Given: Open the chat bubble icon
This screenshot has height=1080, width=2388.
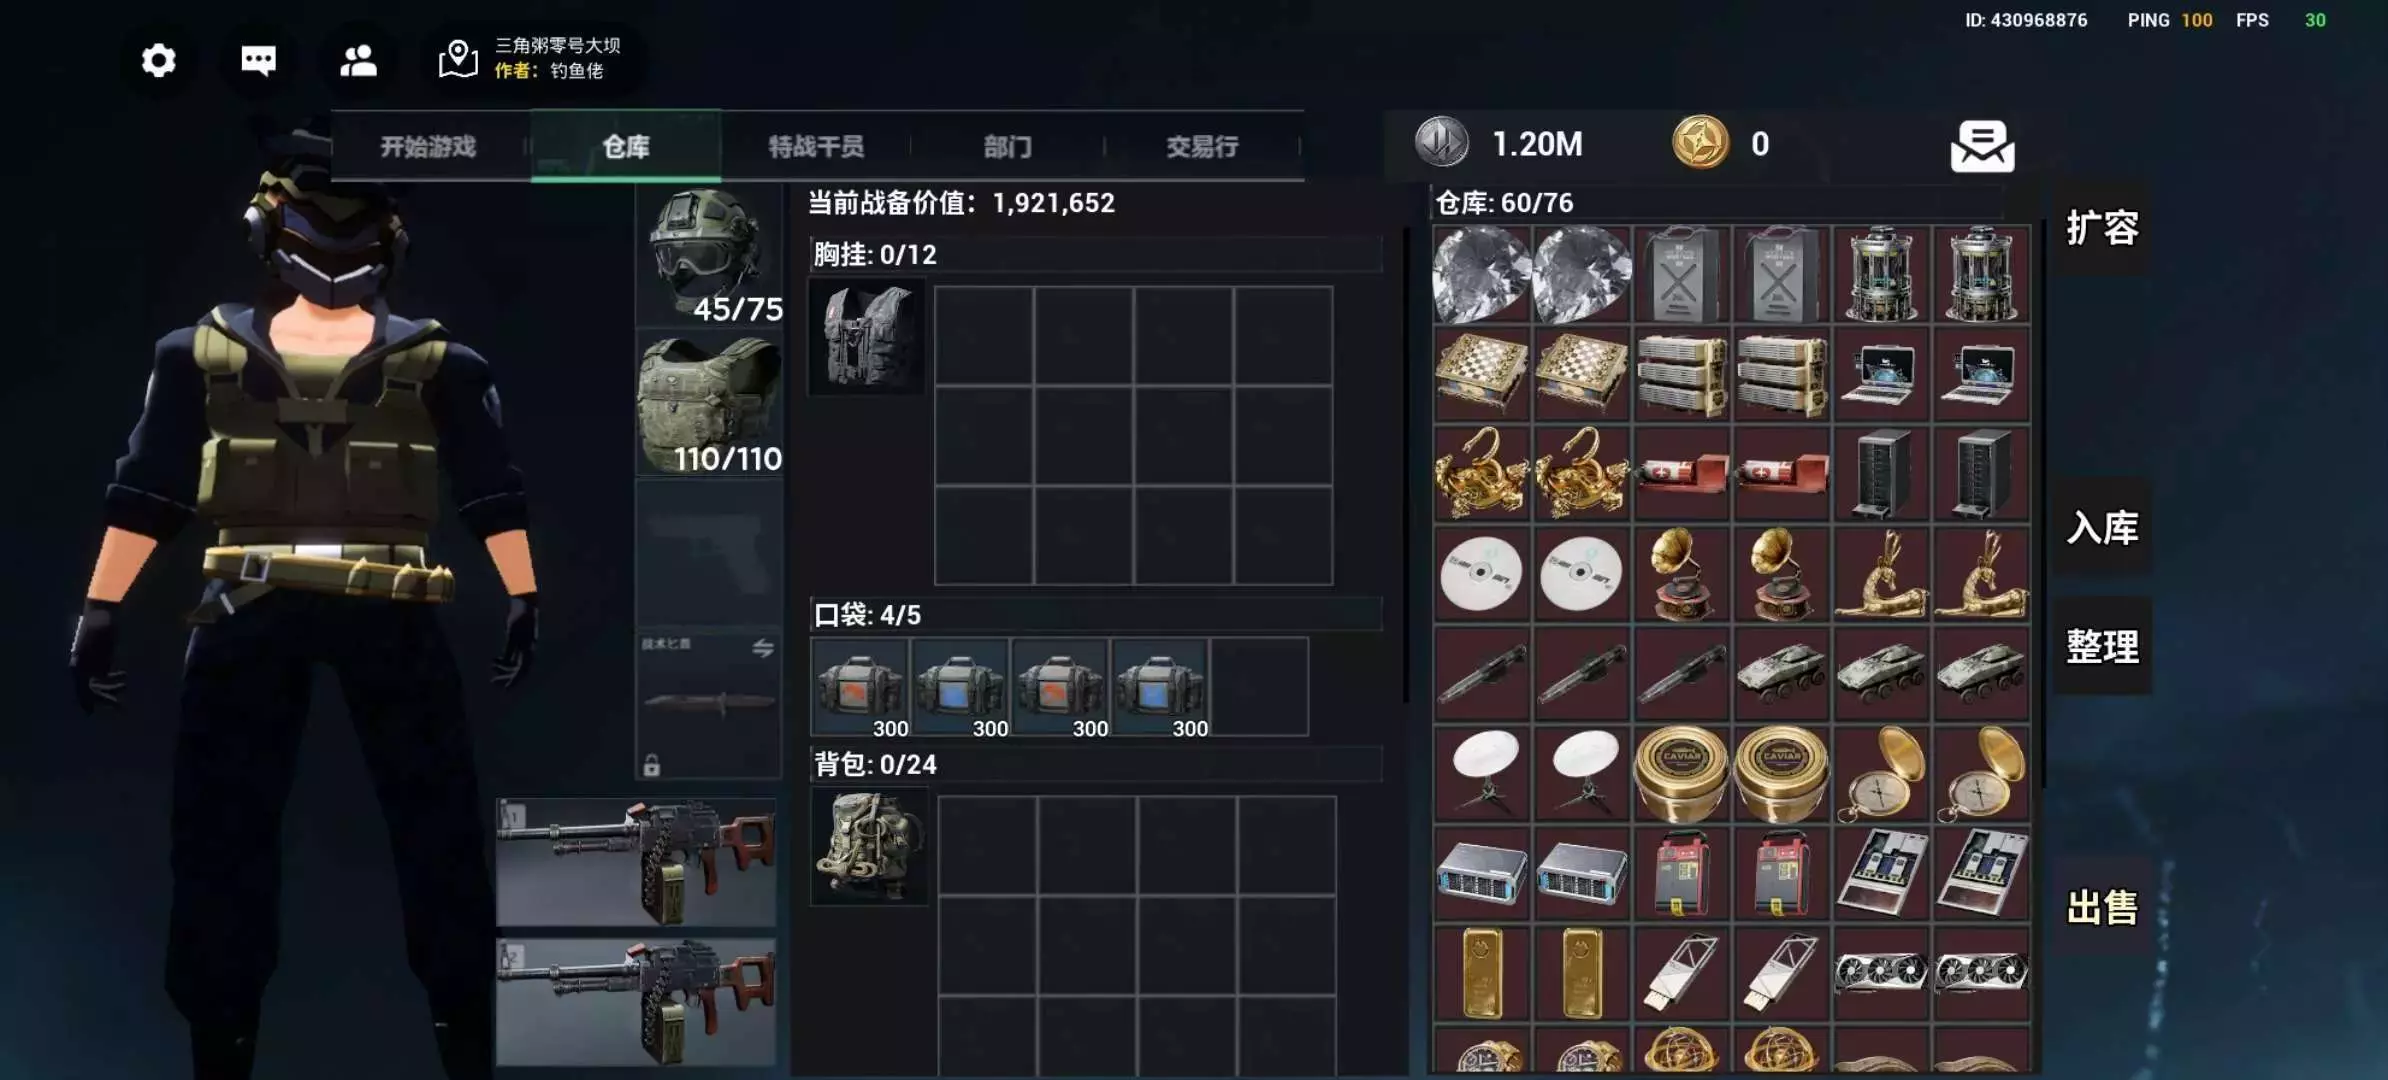Looking at the screenshot, I should [258, 61].
